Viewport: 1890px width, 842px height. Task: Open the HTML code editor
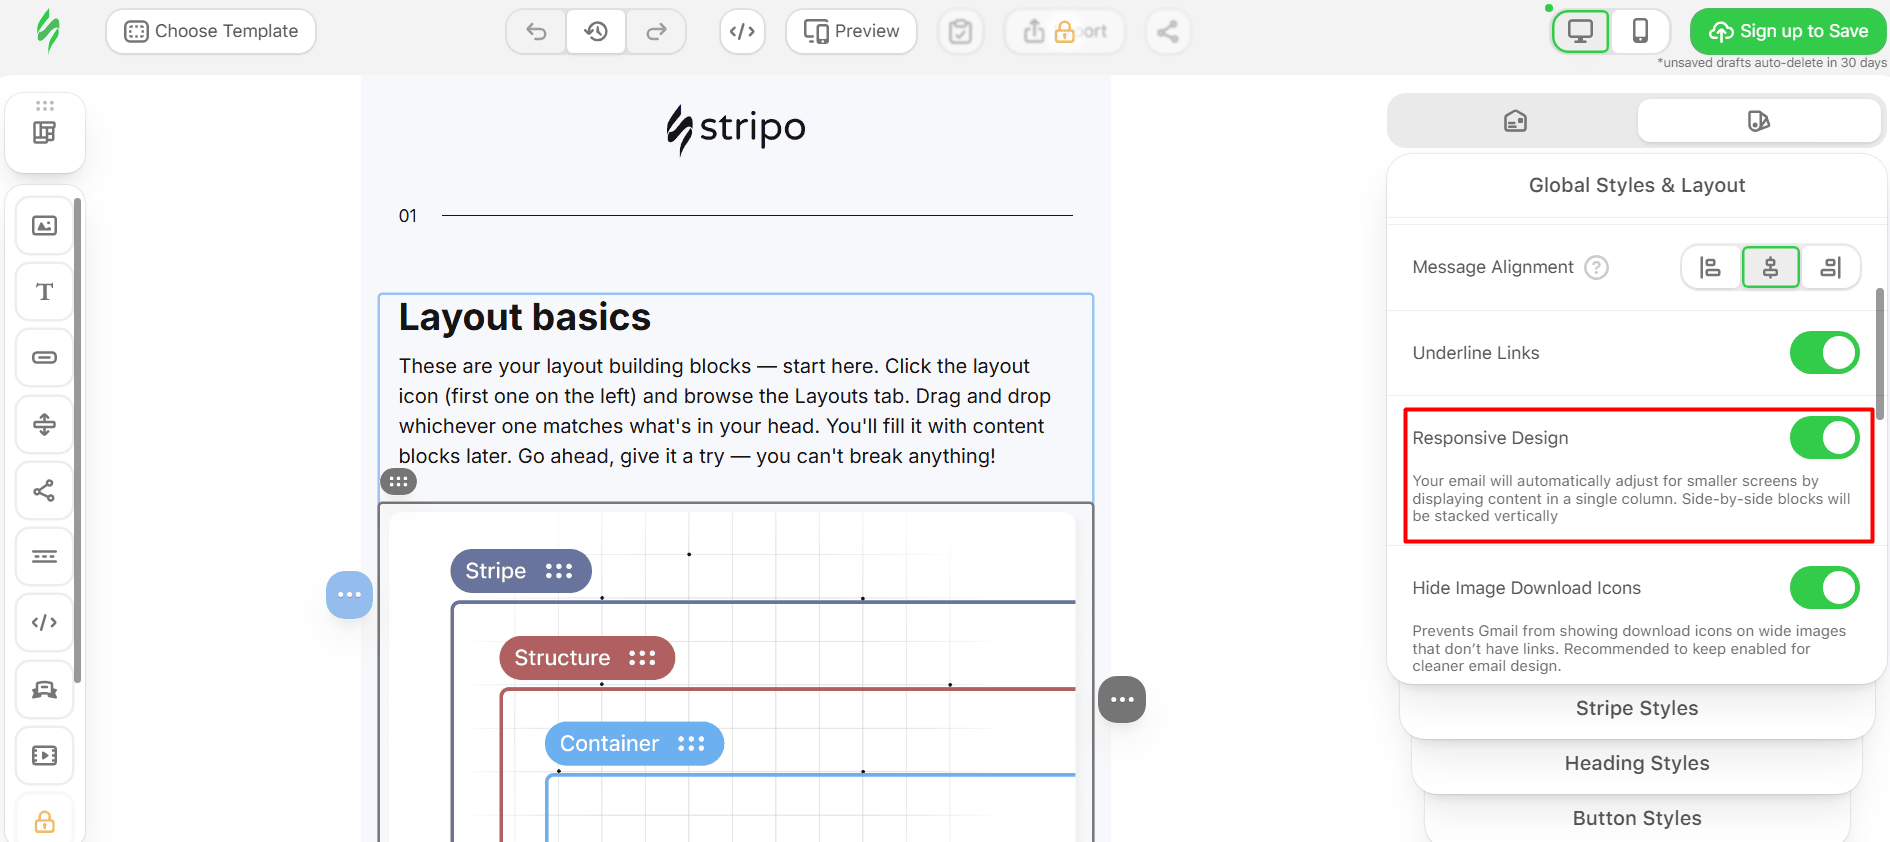[742, 31]
